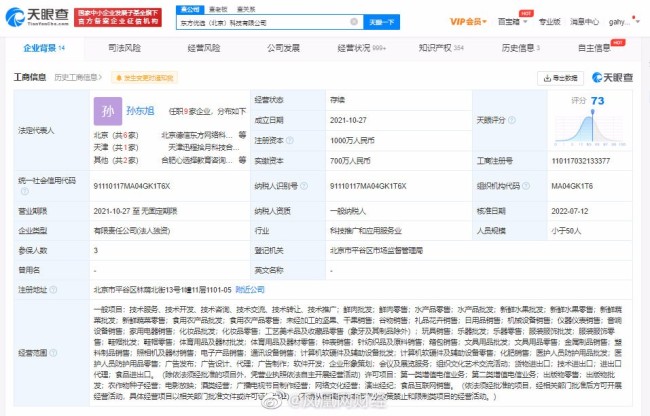Open 北京德茗东方网络科... company link
Screen dimensions: 650x416
coord(196,135)
